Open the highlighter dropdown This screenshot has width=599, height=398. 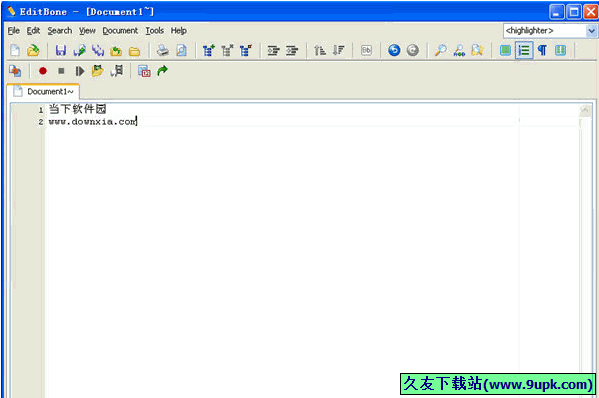[591, 31]
